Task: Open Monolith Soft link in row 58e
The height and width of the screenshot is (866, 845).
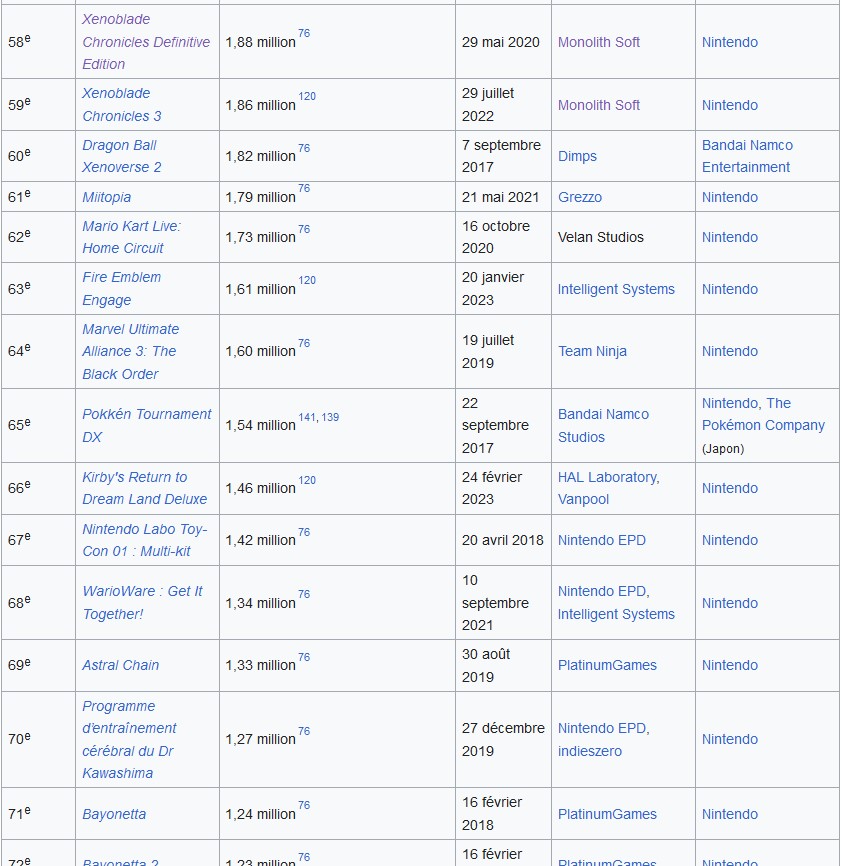Action: coord(599,42)
